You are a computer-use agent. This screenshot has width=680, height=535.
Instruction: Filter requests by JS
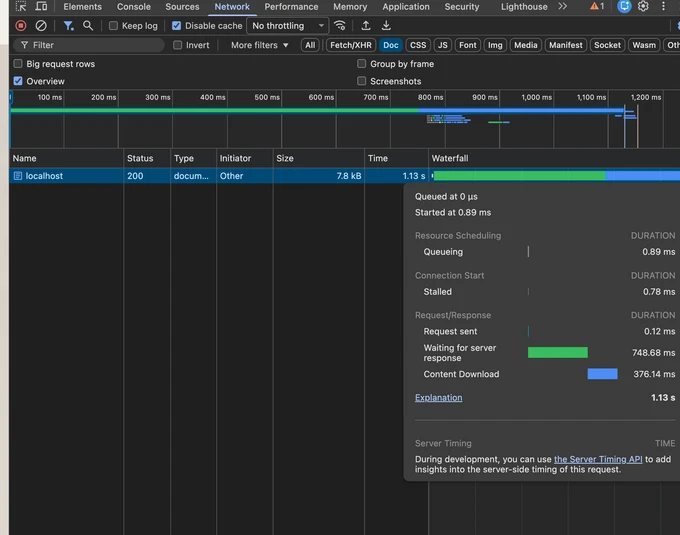(442, 45)
